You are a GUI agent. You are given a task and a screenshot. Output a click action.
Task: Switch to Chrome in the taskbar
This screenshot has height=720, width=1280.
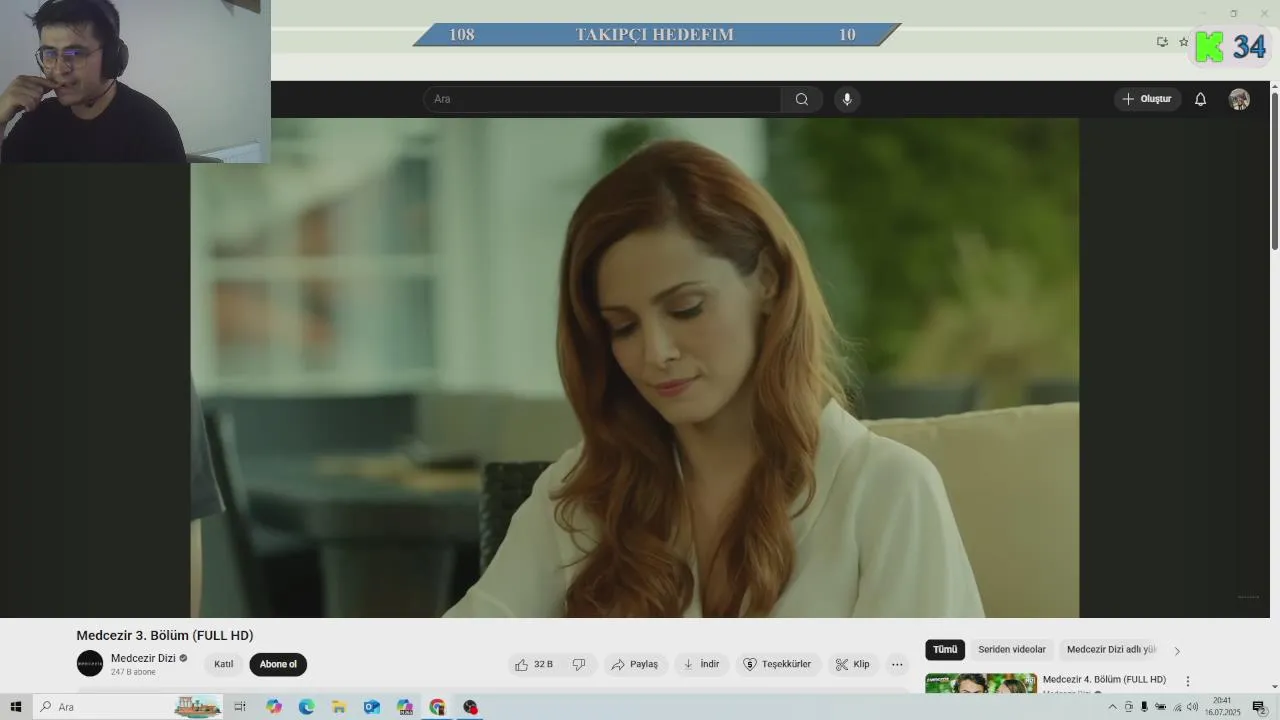437,707
